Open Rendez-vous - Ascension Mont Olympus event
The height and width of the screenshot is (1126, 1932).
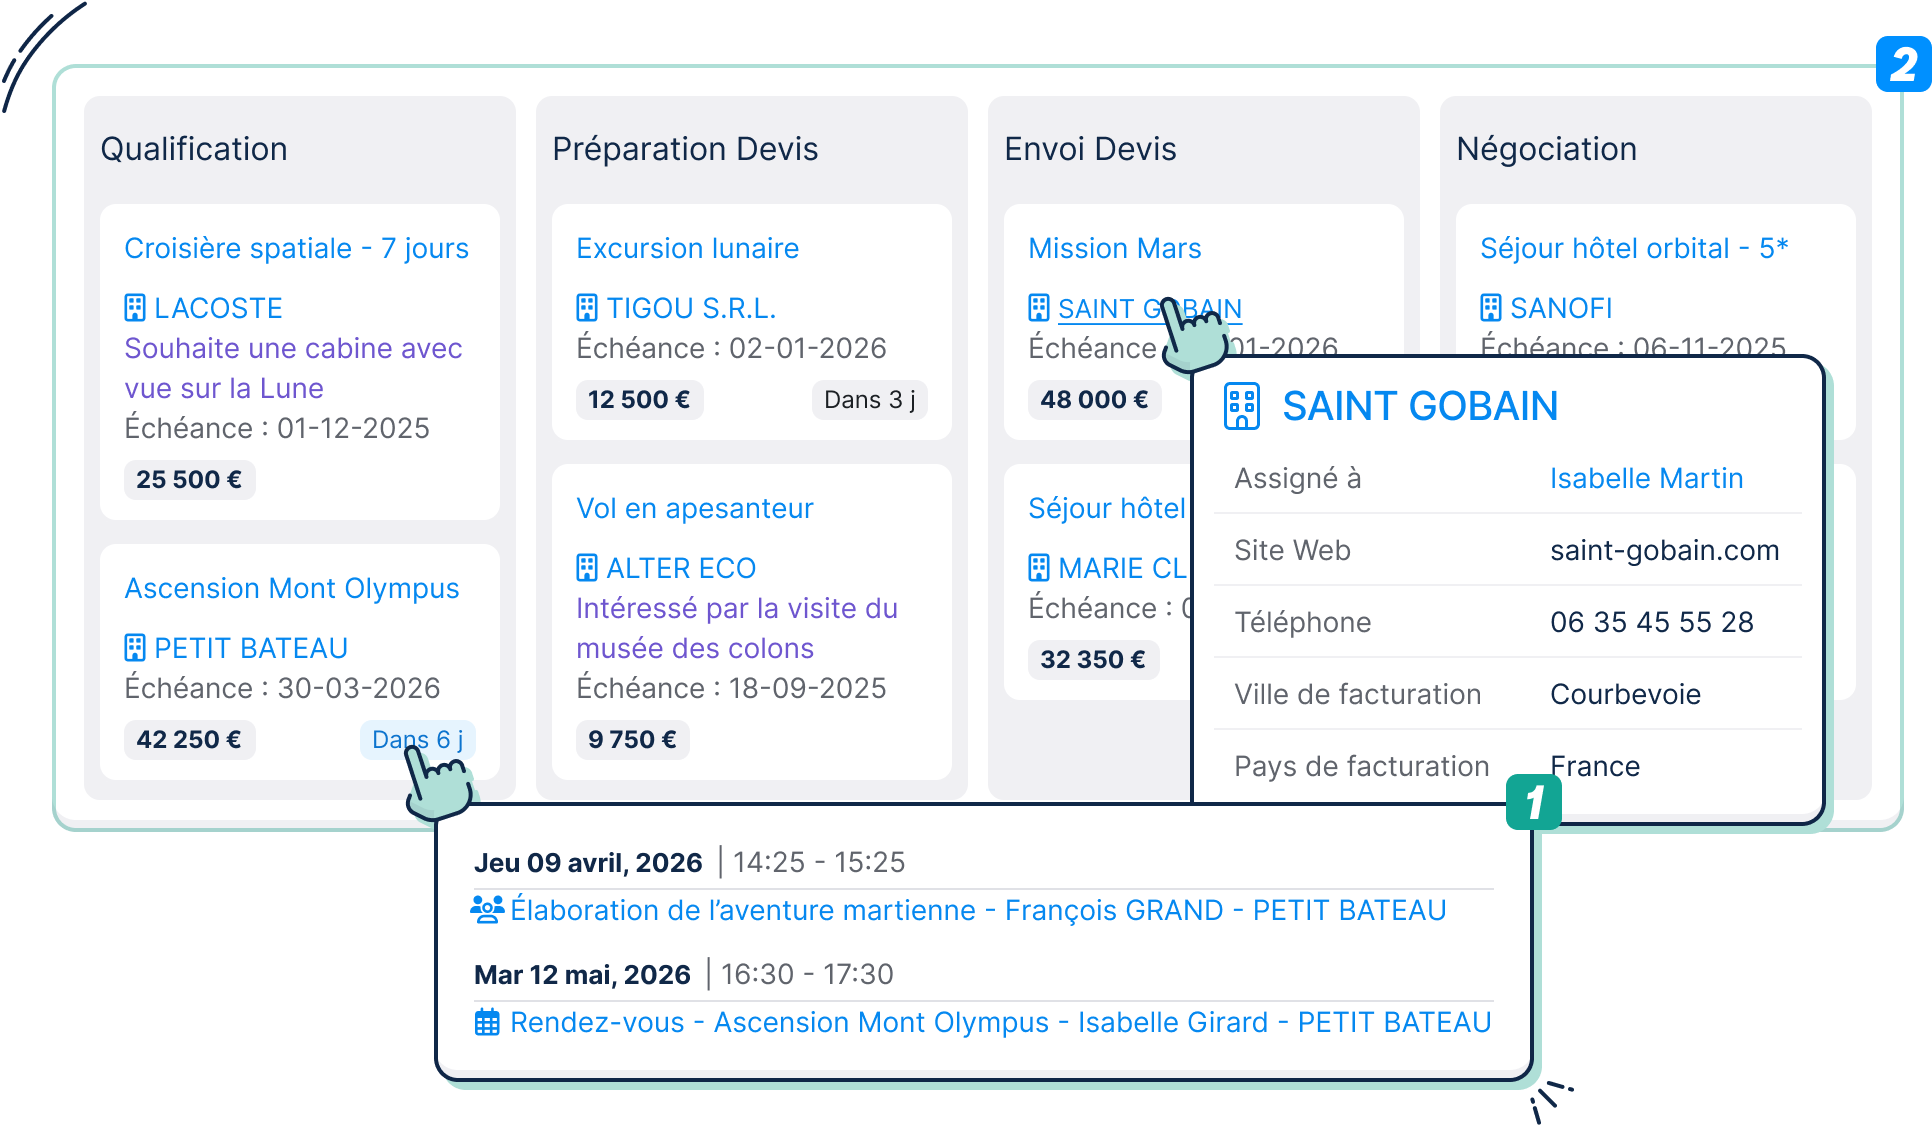click(x=1000, y=1022)
